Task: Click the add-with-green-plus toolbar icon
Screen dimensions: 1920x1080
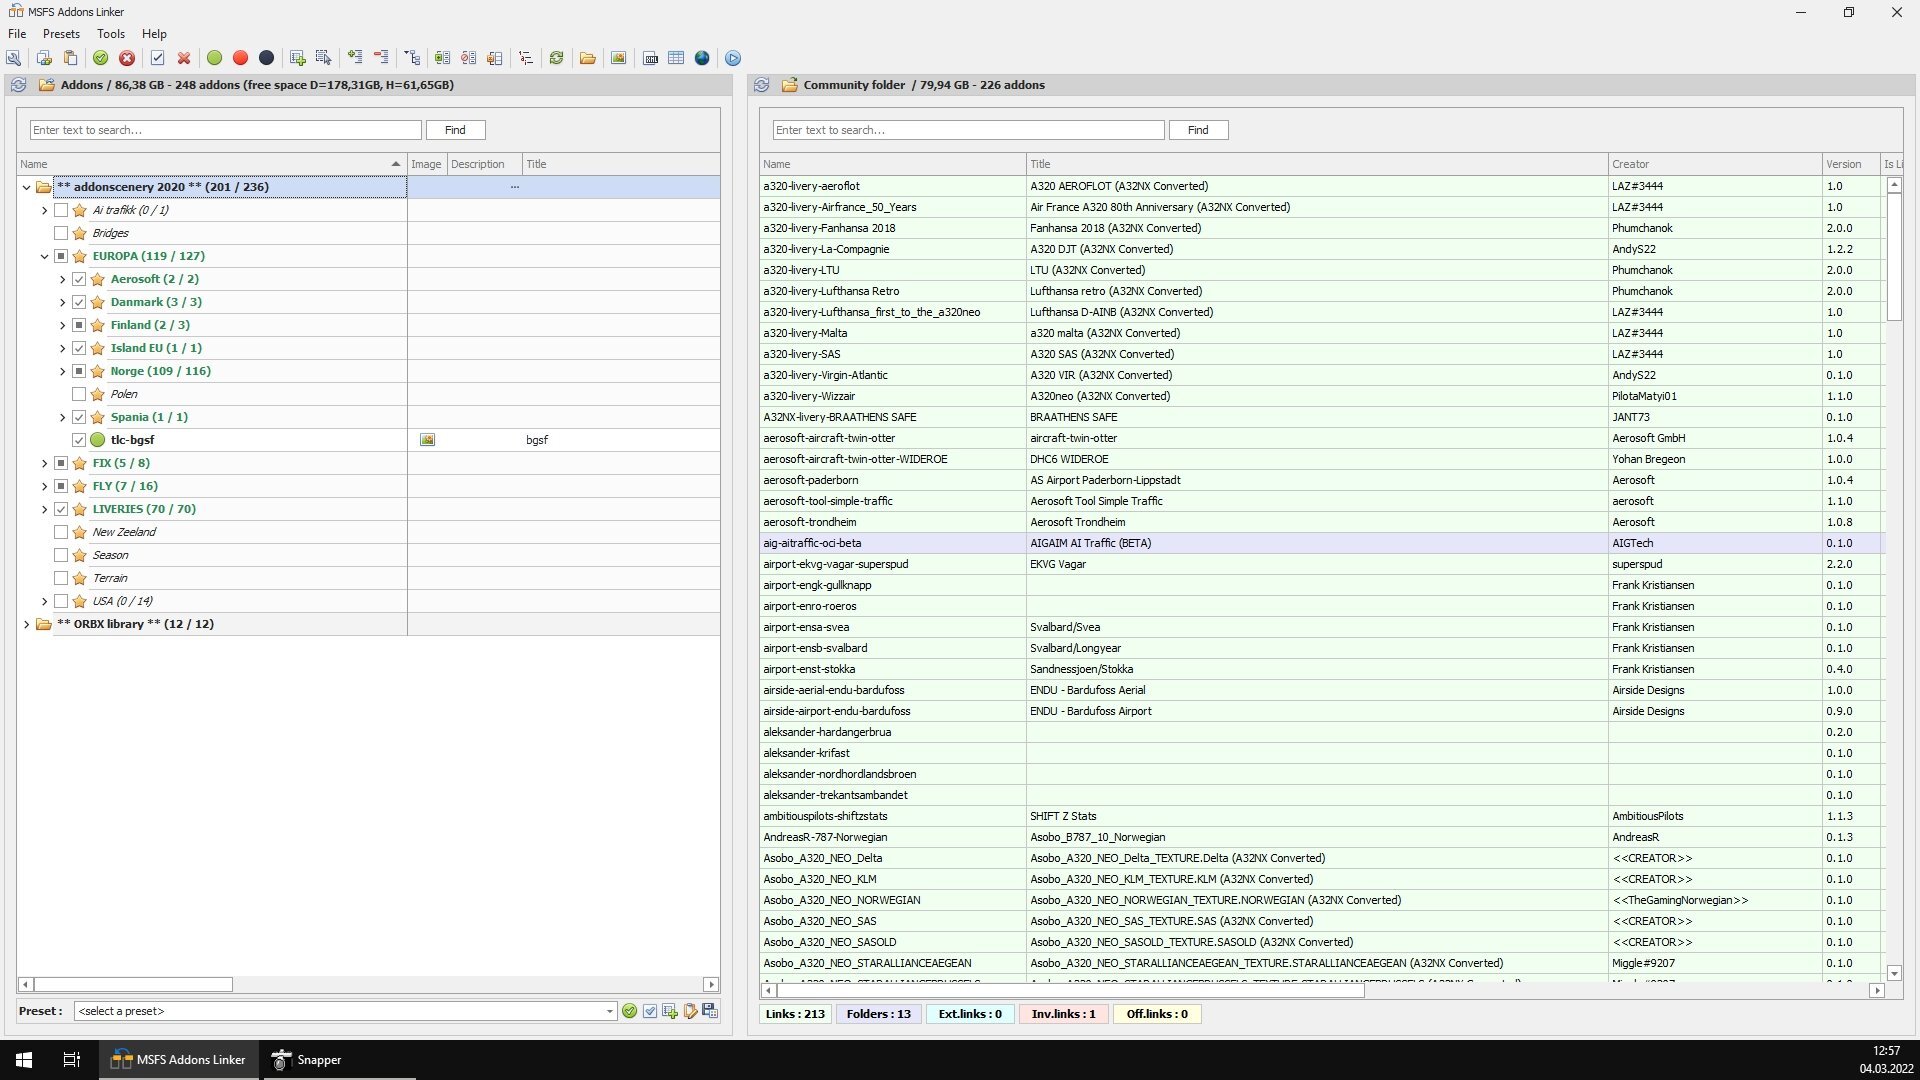Action: click(x=297, y=58)
